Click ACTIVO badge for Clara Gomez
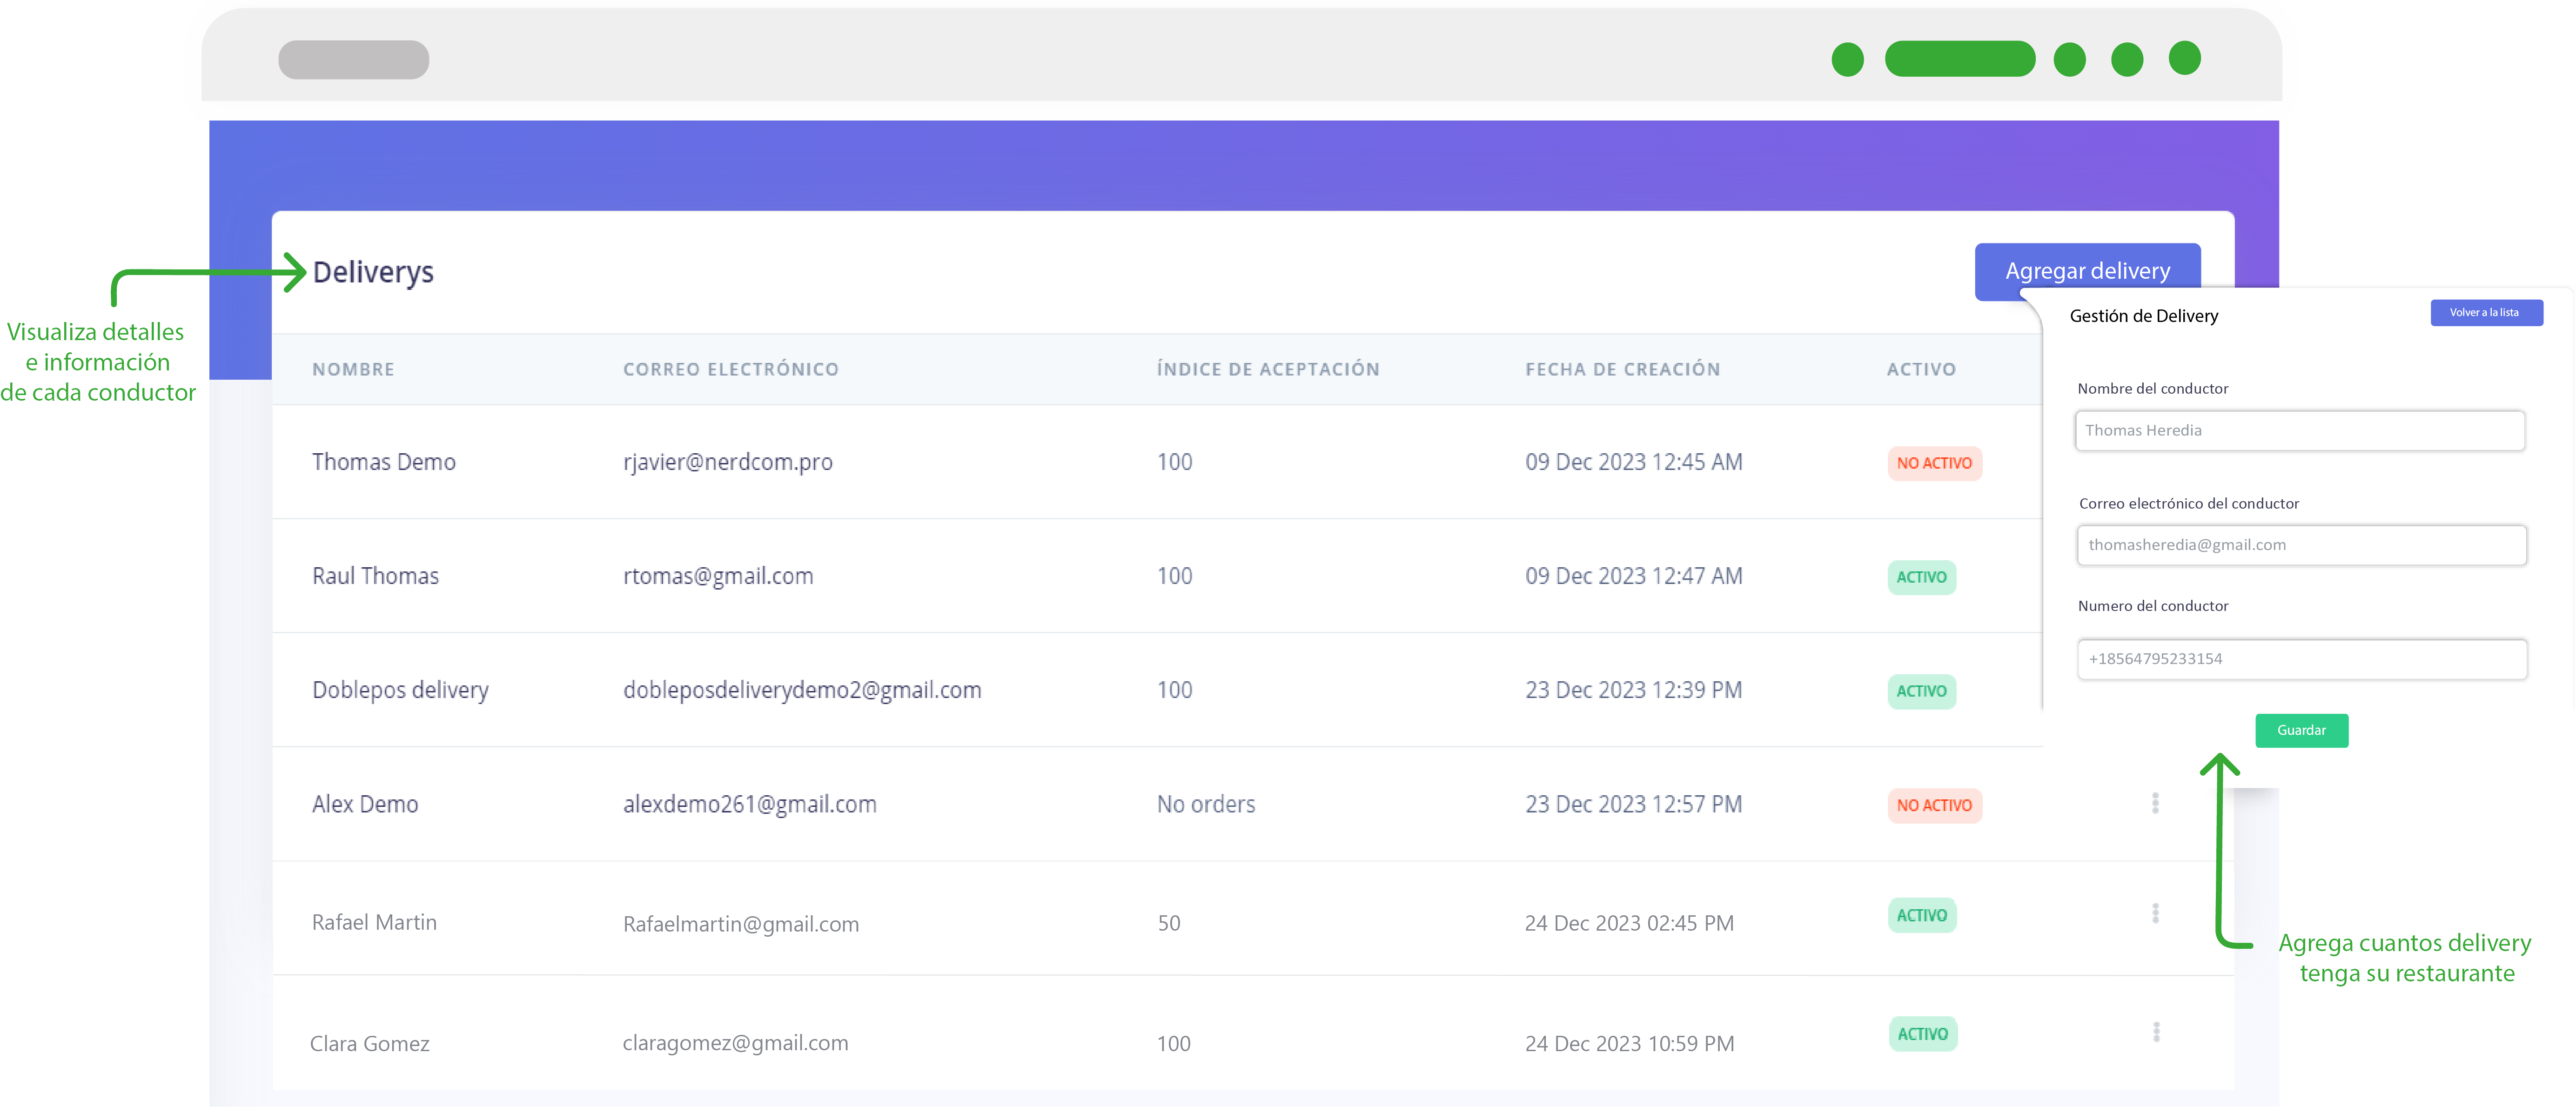 [x=1922, y=1034]
